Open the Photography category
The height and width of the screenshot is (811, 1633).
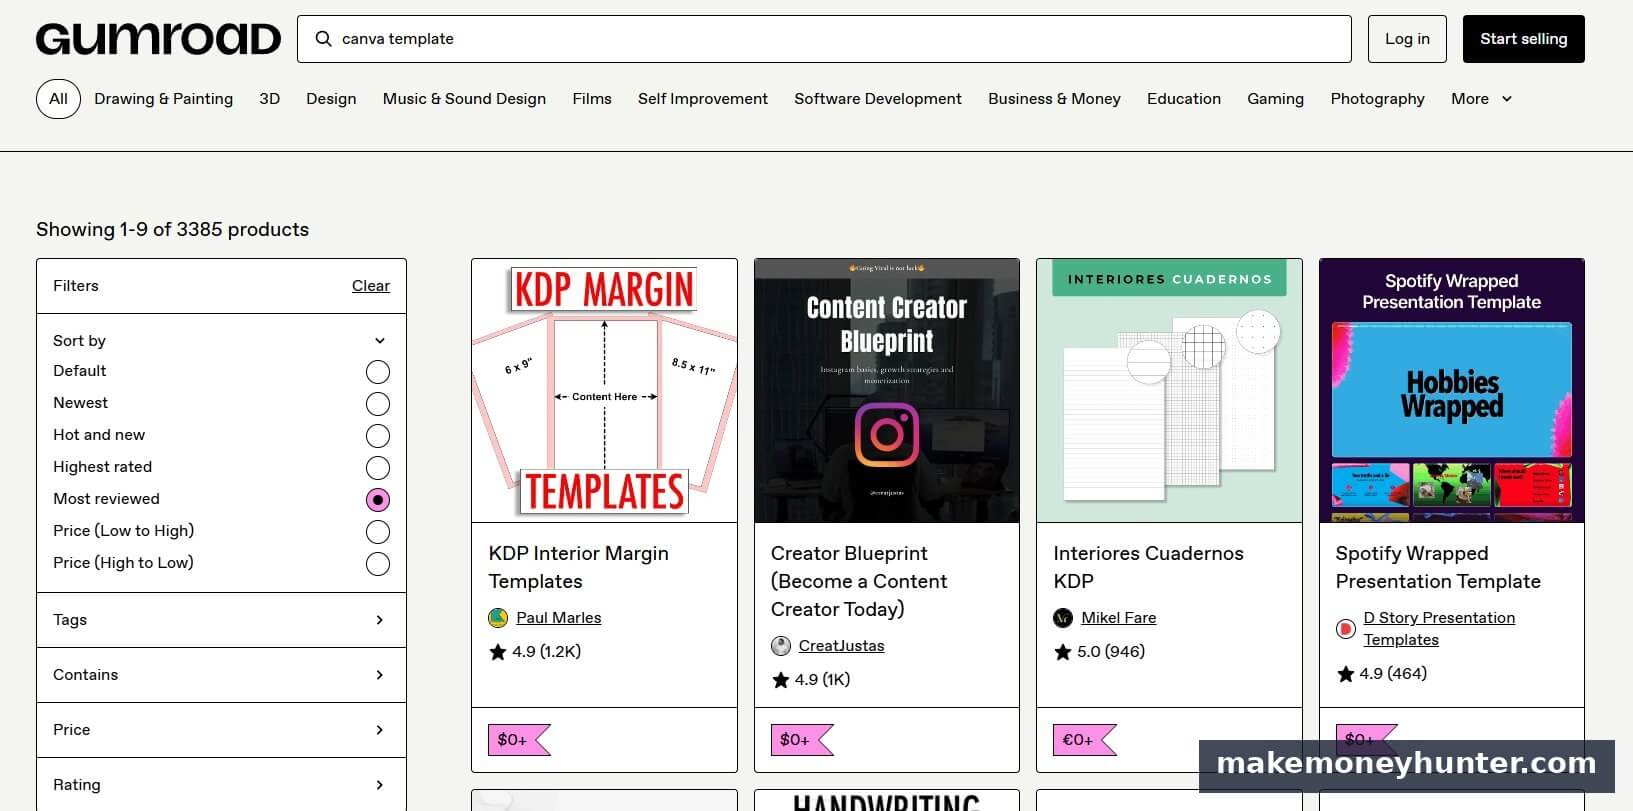pyautogui.click(x=1377, y=99)
